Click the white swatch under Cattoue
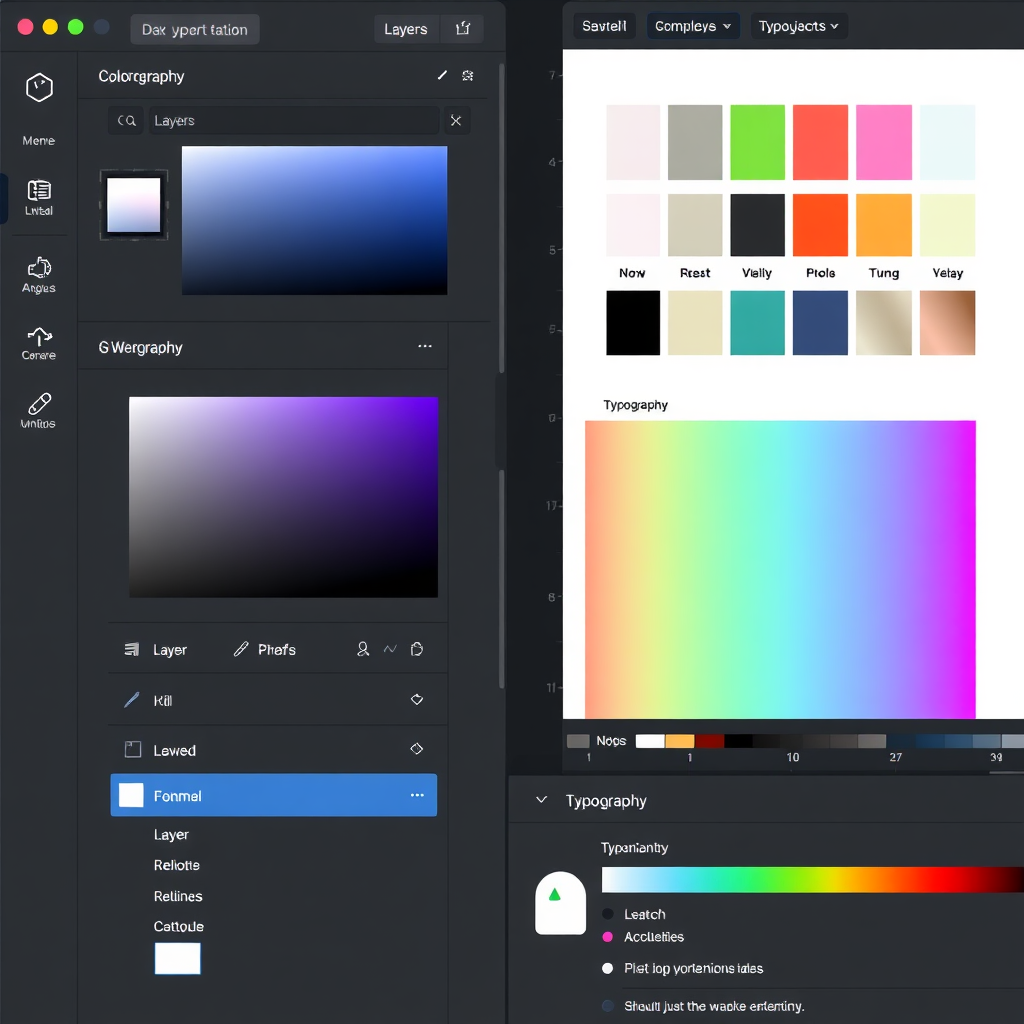This screenshot has height=1024, width=1024. tap(177, 958)
